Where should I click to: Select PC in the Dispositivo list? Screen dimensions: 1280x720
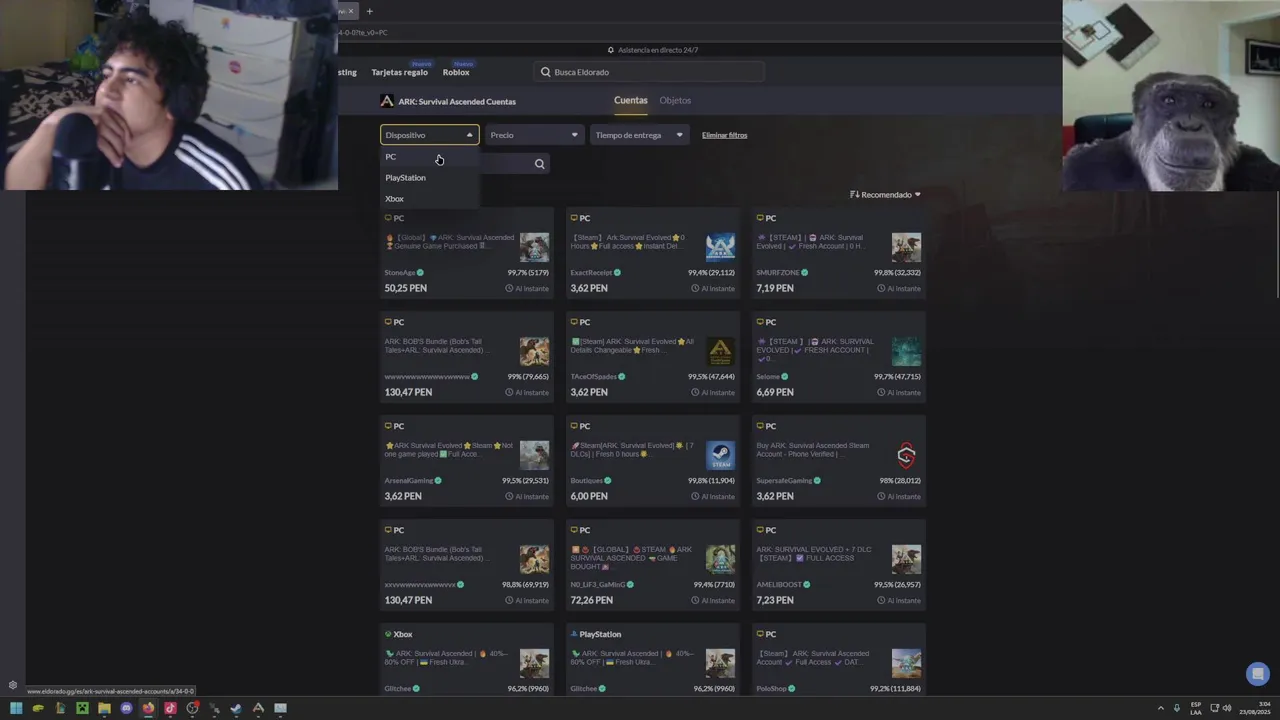pos(430,157)
